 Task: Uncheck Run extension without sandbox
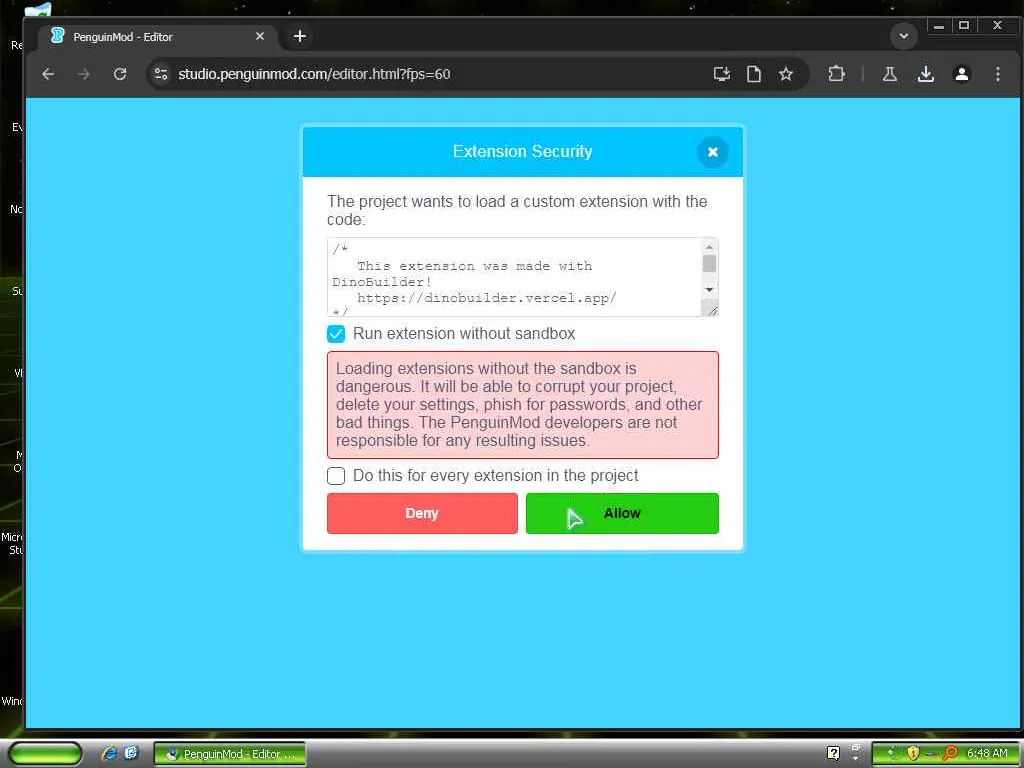[x=336, y=334]
